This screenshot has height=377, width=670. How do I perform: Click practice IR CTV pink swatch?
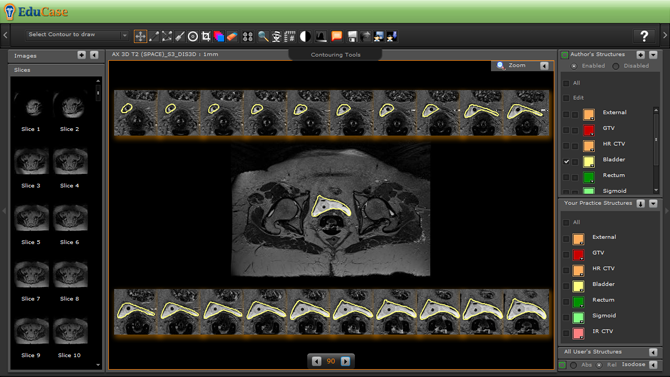click(x=578, y=333)
